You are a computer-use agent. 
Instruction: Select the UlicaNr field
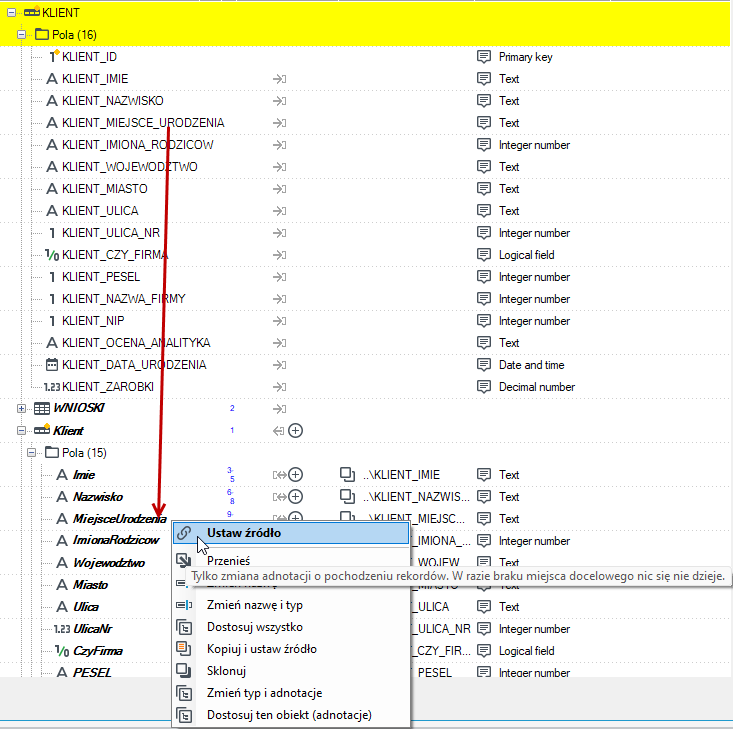pyautogui.click(x=93, y=629)
